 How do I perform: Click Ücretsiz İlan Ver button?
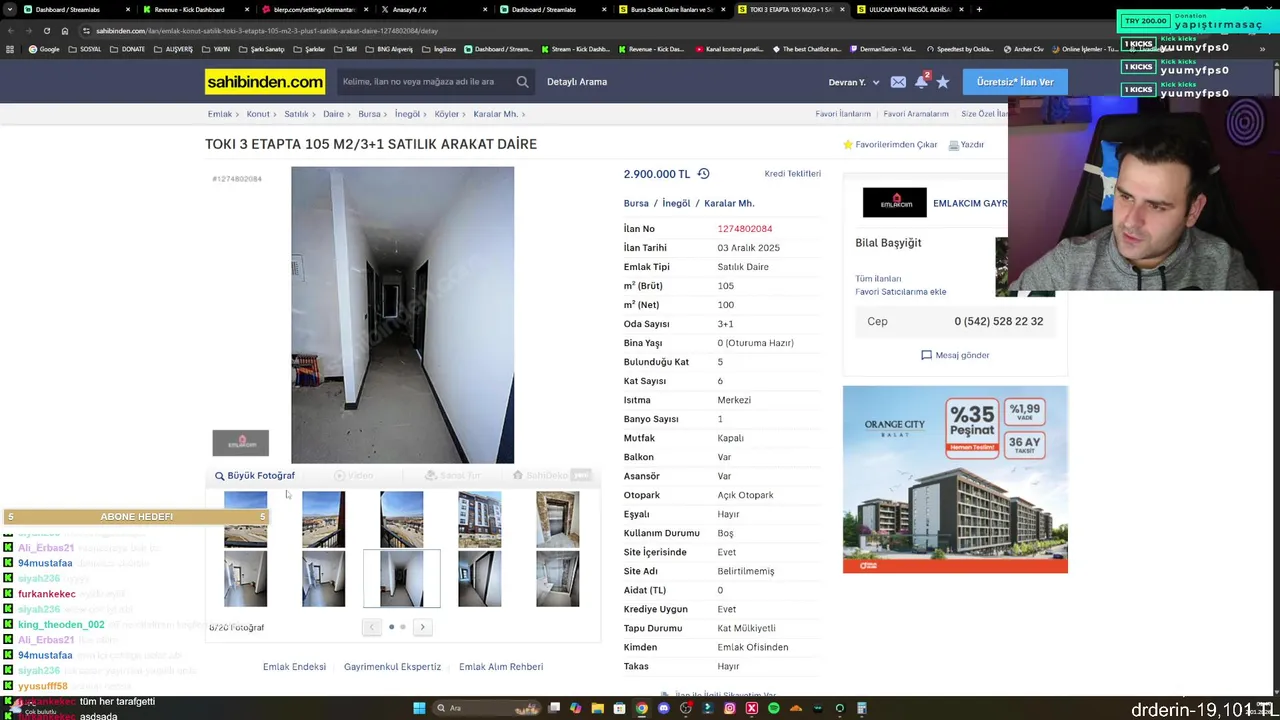[1015, 82]
